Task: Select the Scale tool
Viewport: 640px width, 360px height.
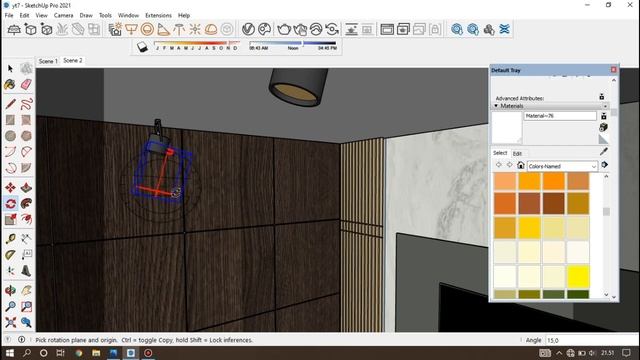Action: [10, 219]
